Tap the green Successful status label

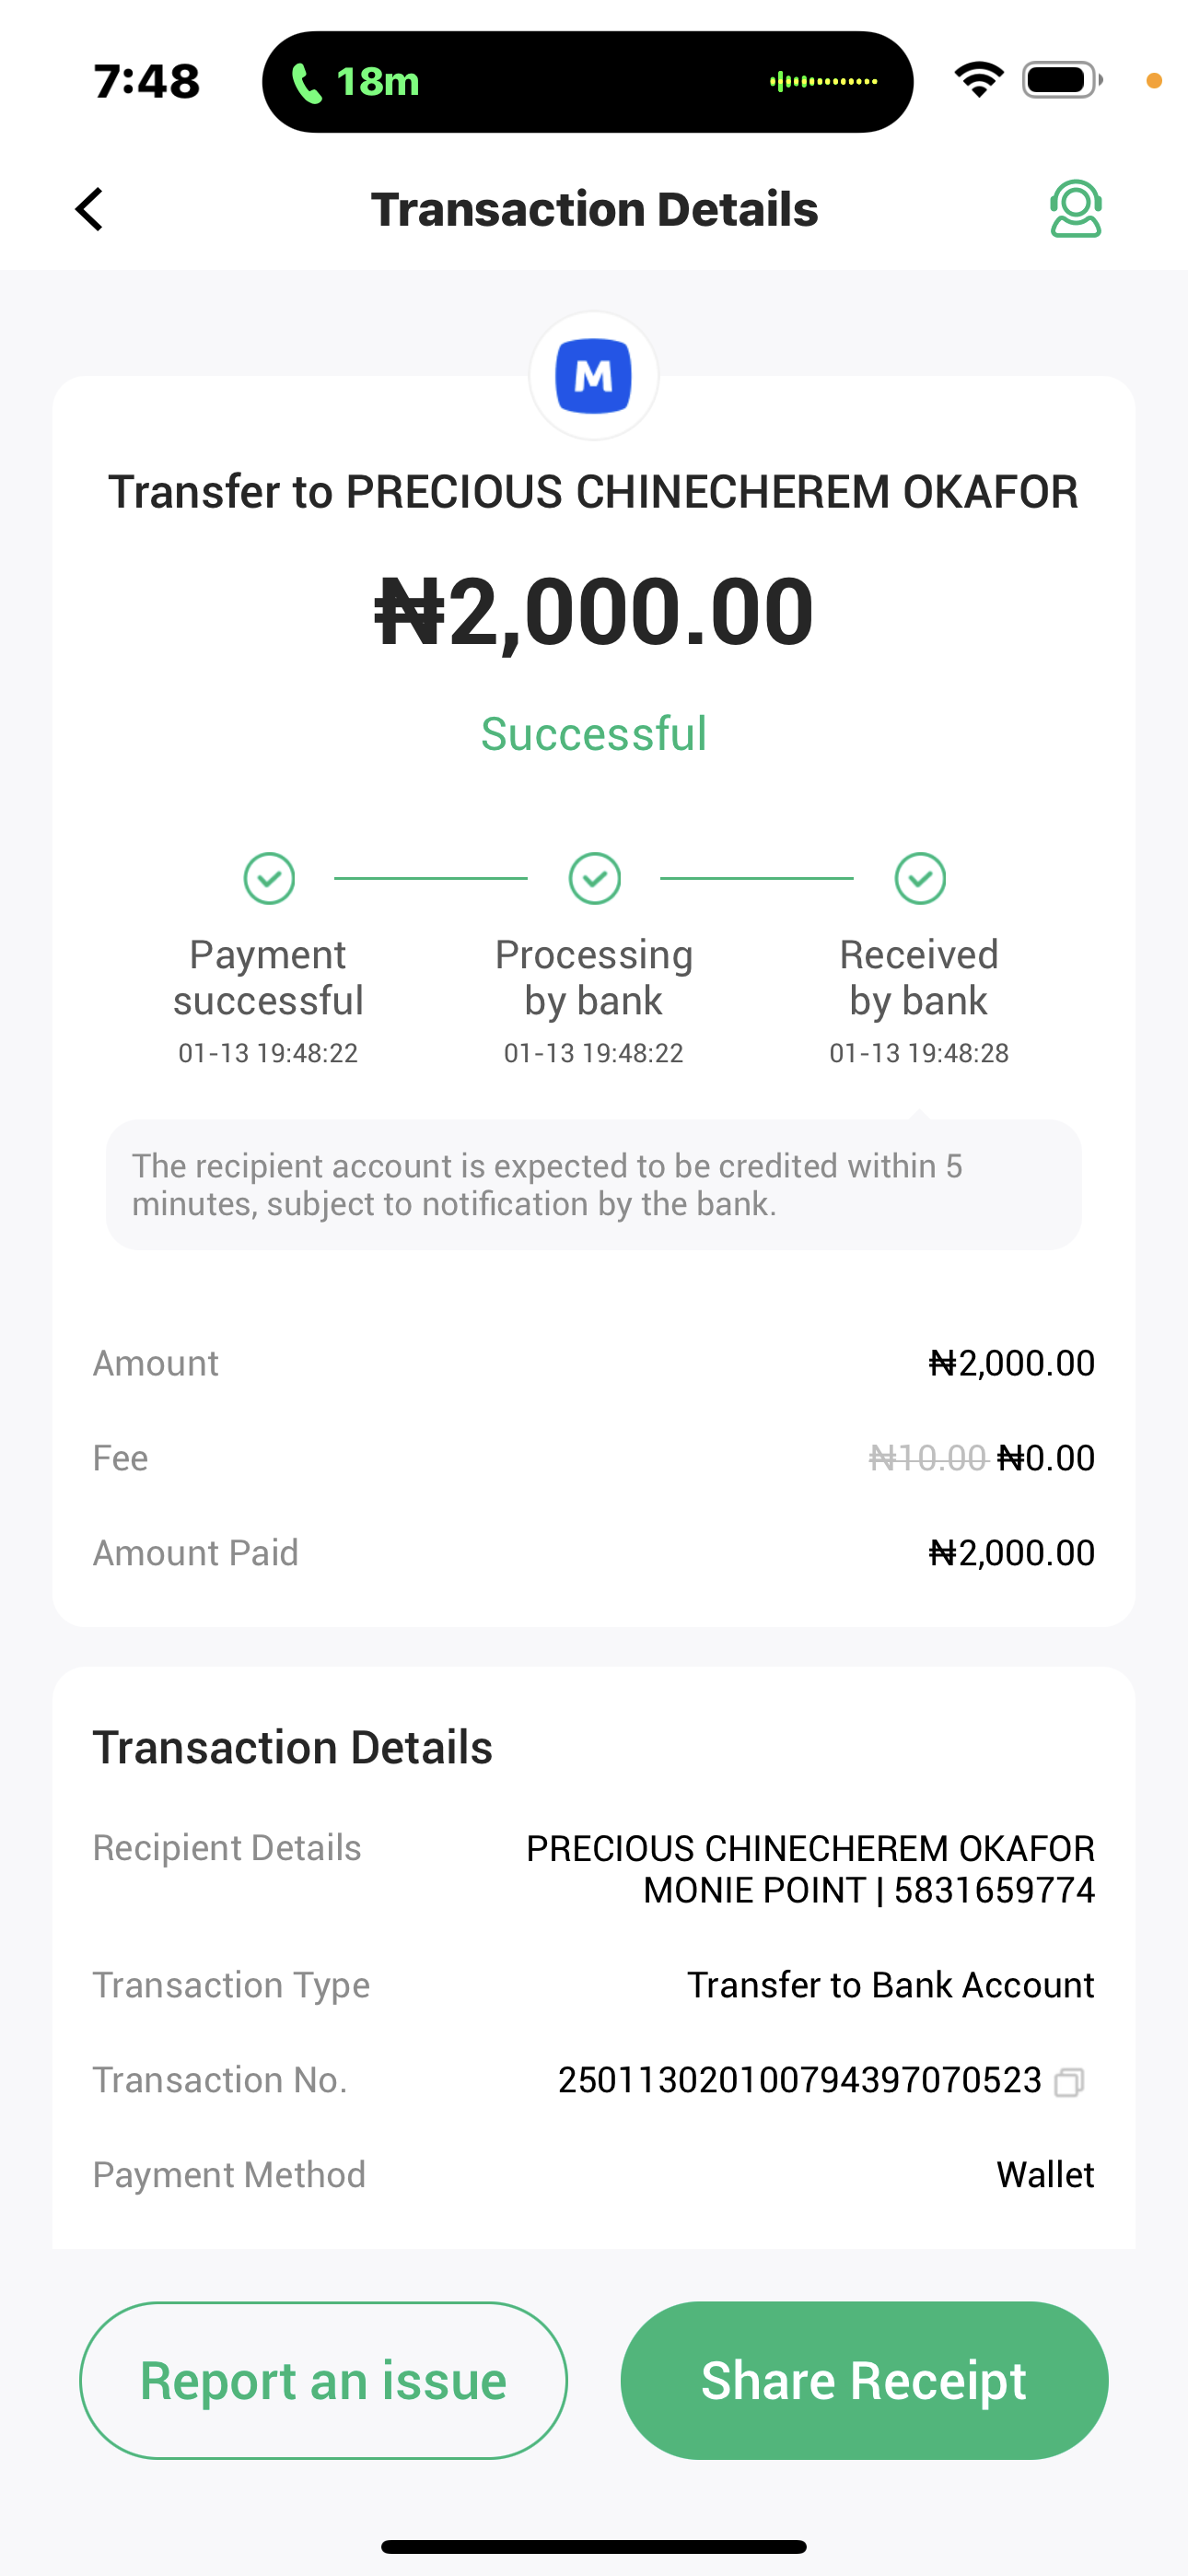coord(594,734)
